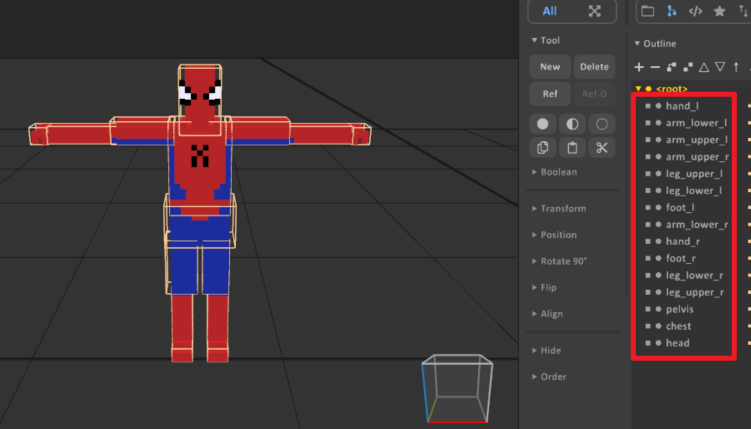Open the code script panel icon
Image resolution: width=751 pixels, height=429 pixels.
695,11
